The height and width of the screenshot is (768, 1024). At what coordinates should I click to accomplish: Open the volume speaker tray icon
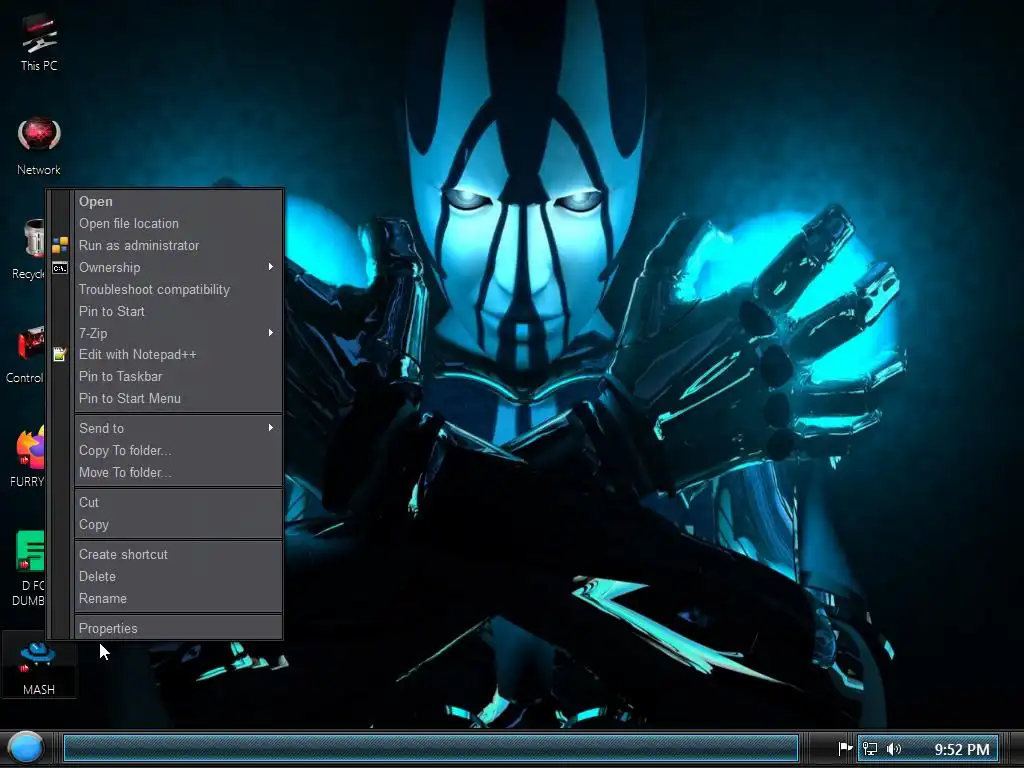point(894,748)
